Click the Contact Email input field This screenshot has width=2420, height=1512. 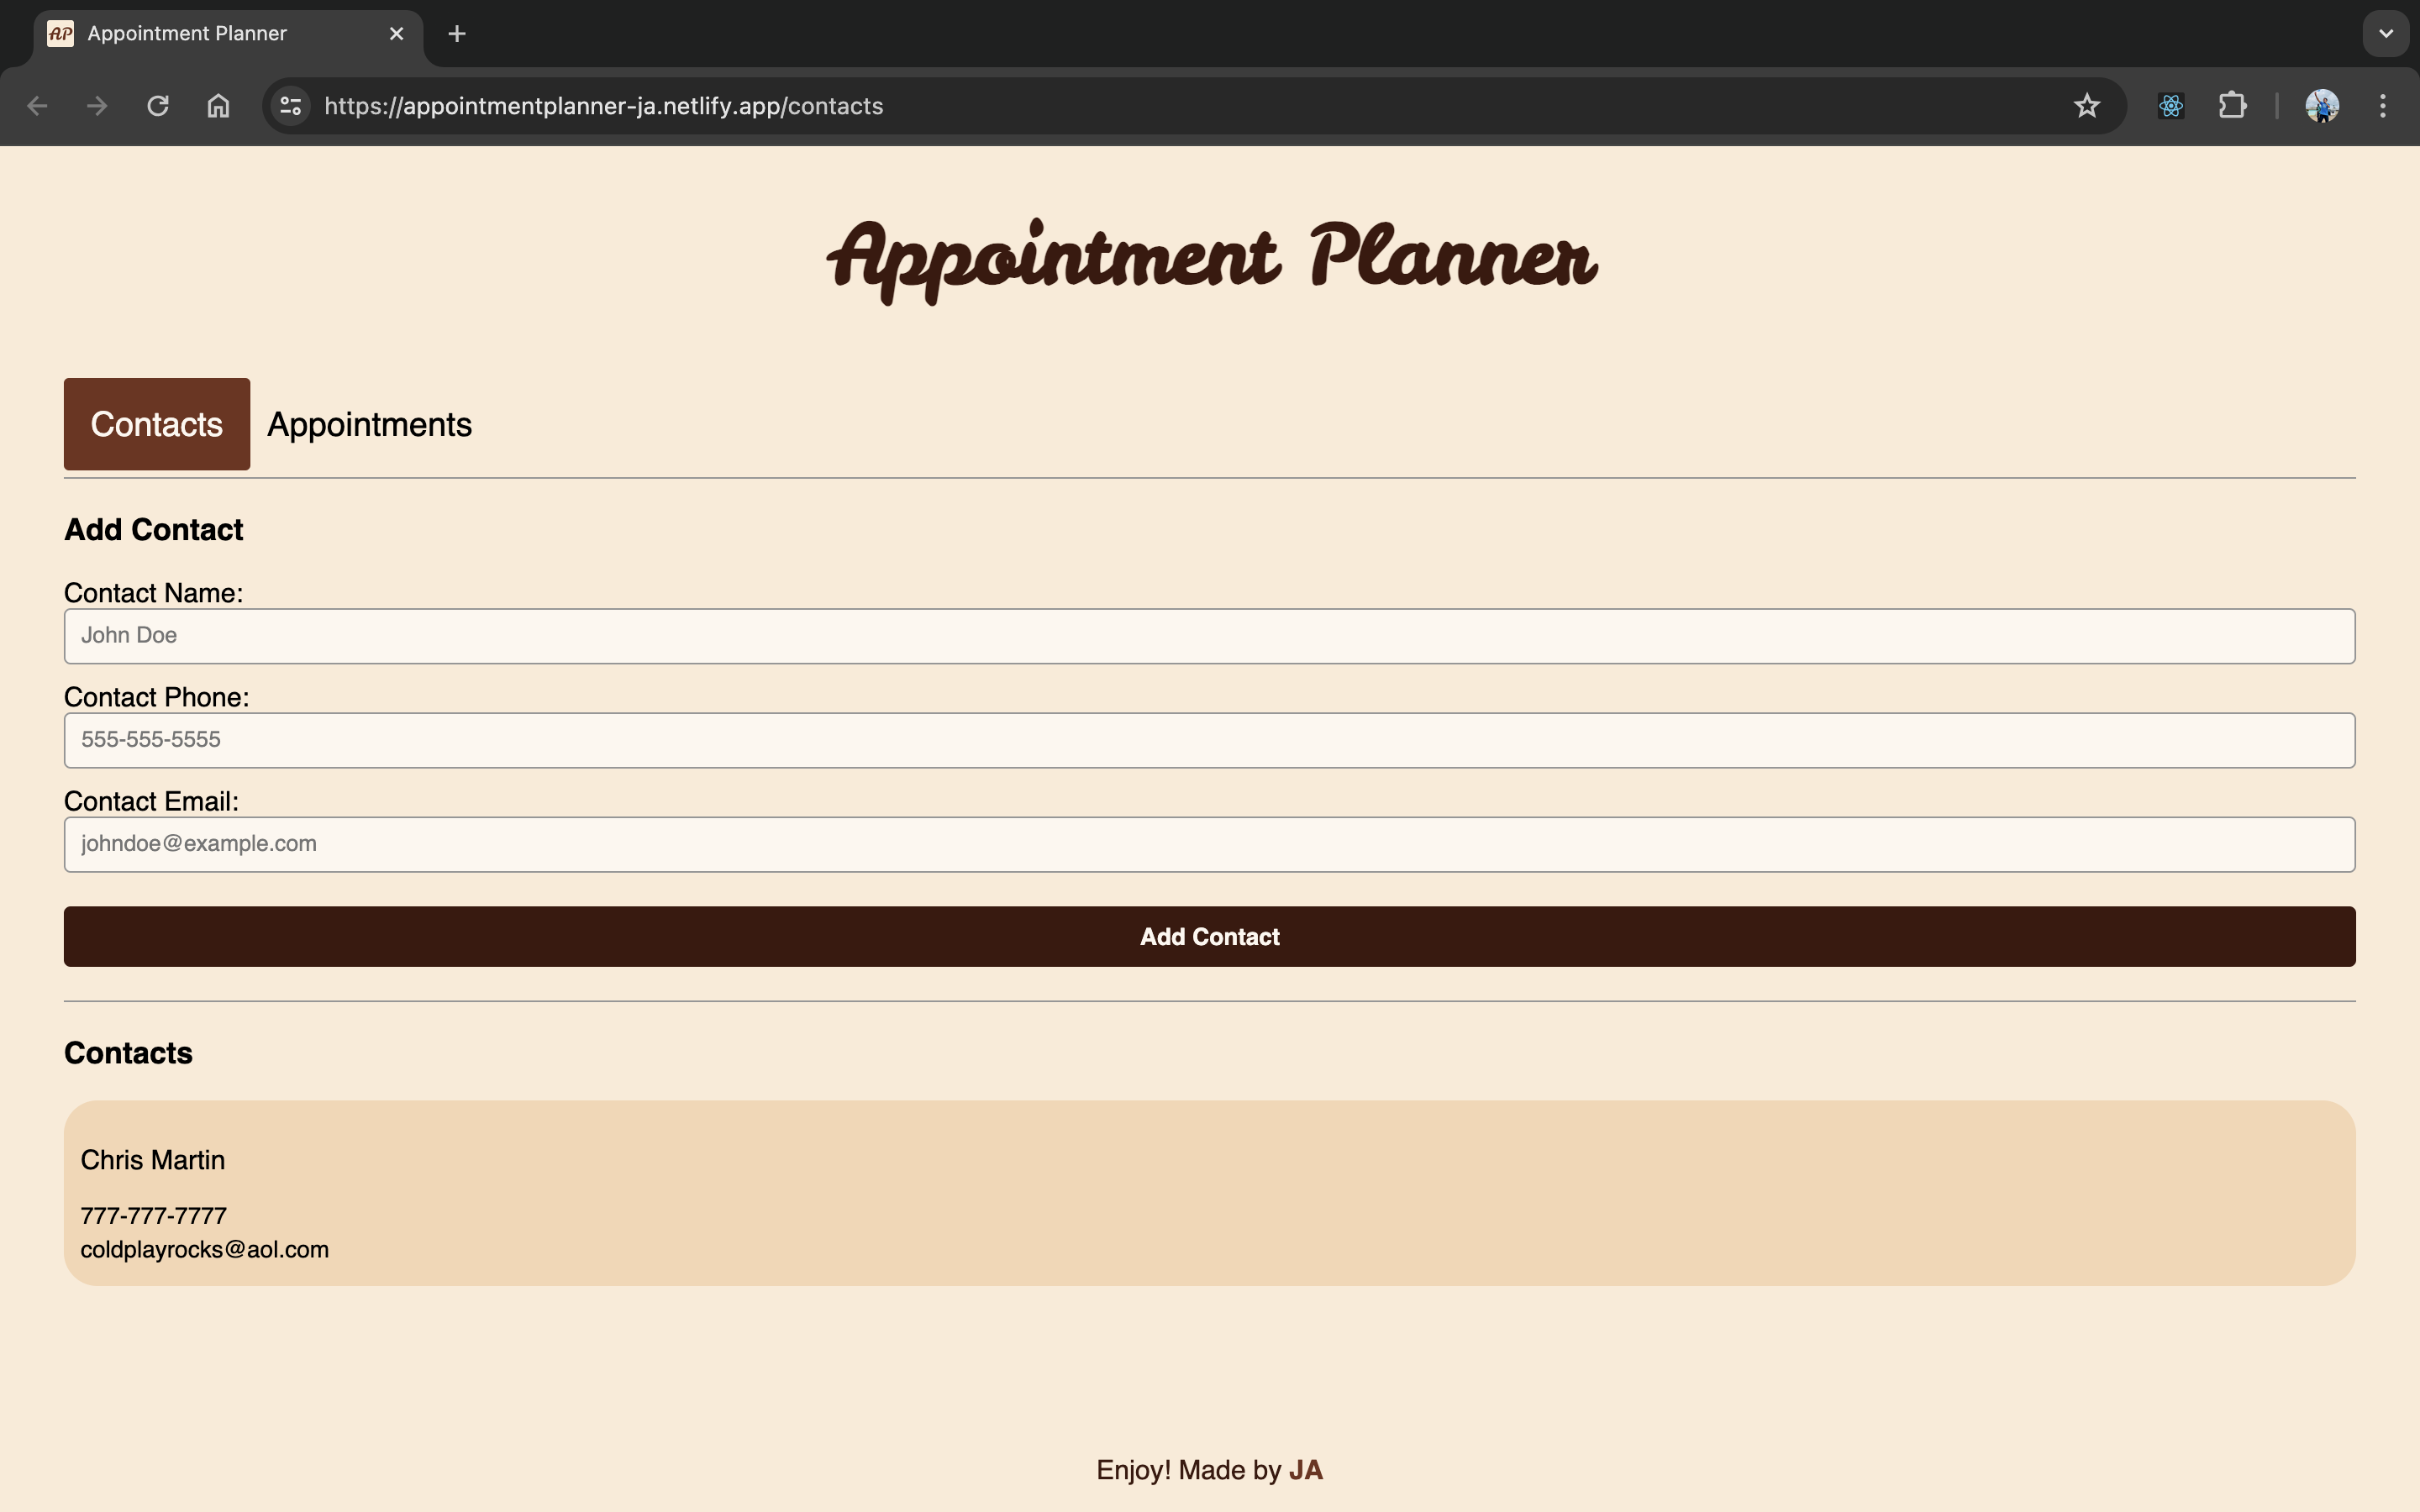1209,843
